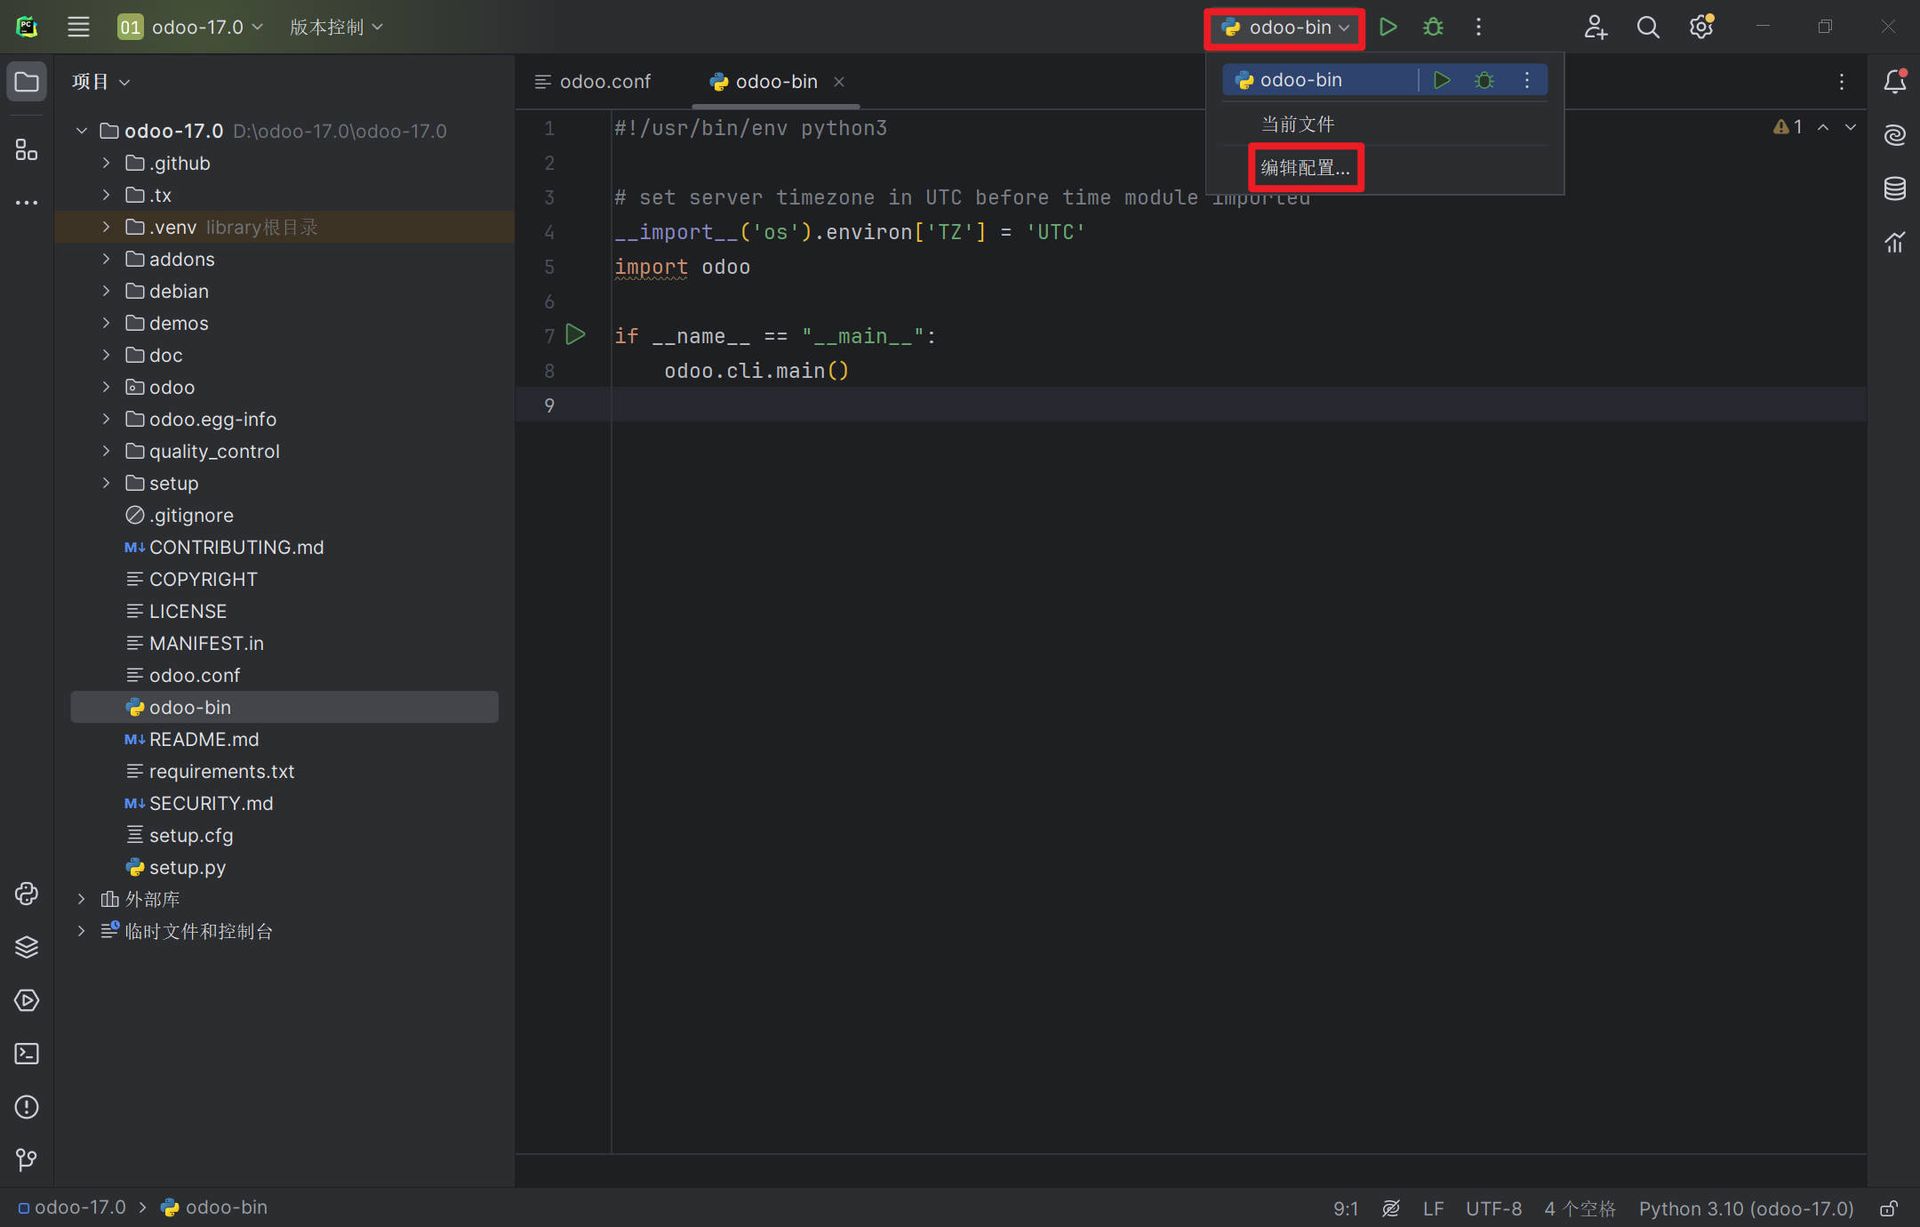Image resolution: width=1920 pixels, height=1227 pixels.
Task: Open the odoo-17.0 project dropdown
Action: [x=190, y=27]
